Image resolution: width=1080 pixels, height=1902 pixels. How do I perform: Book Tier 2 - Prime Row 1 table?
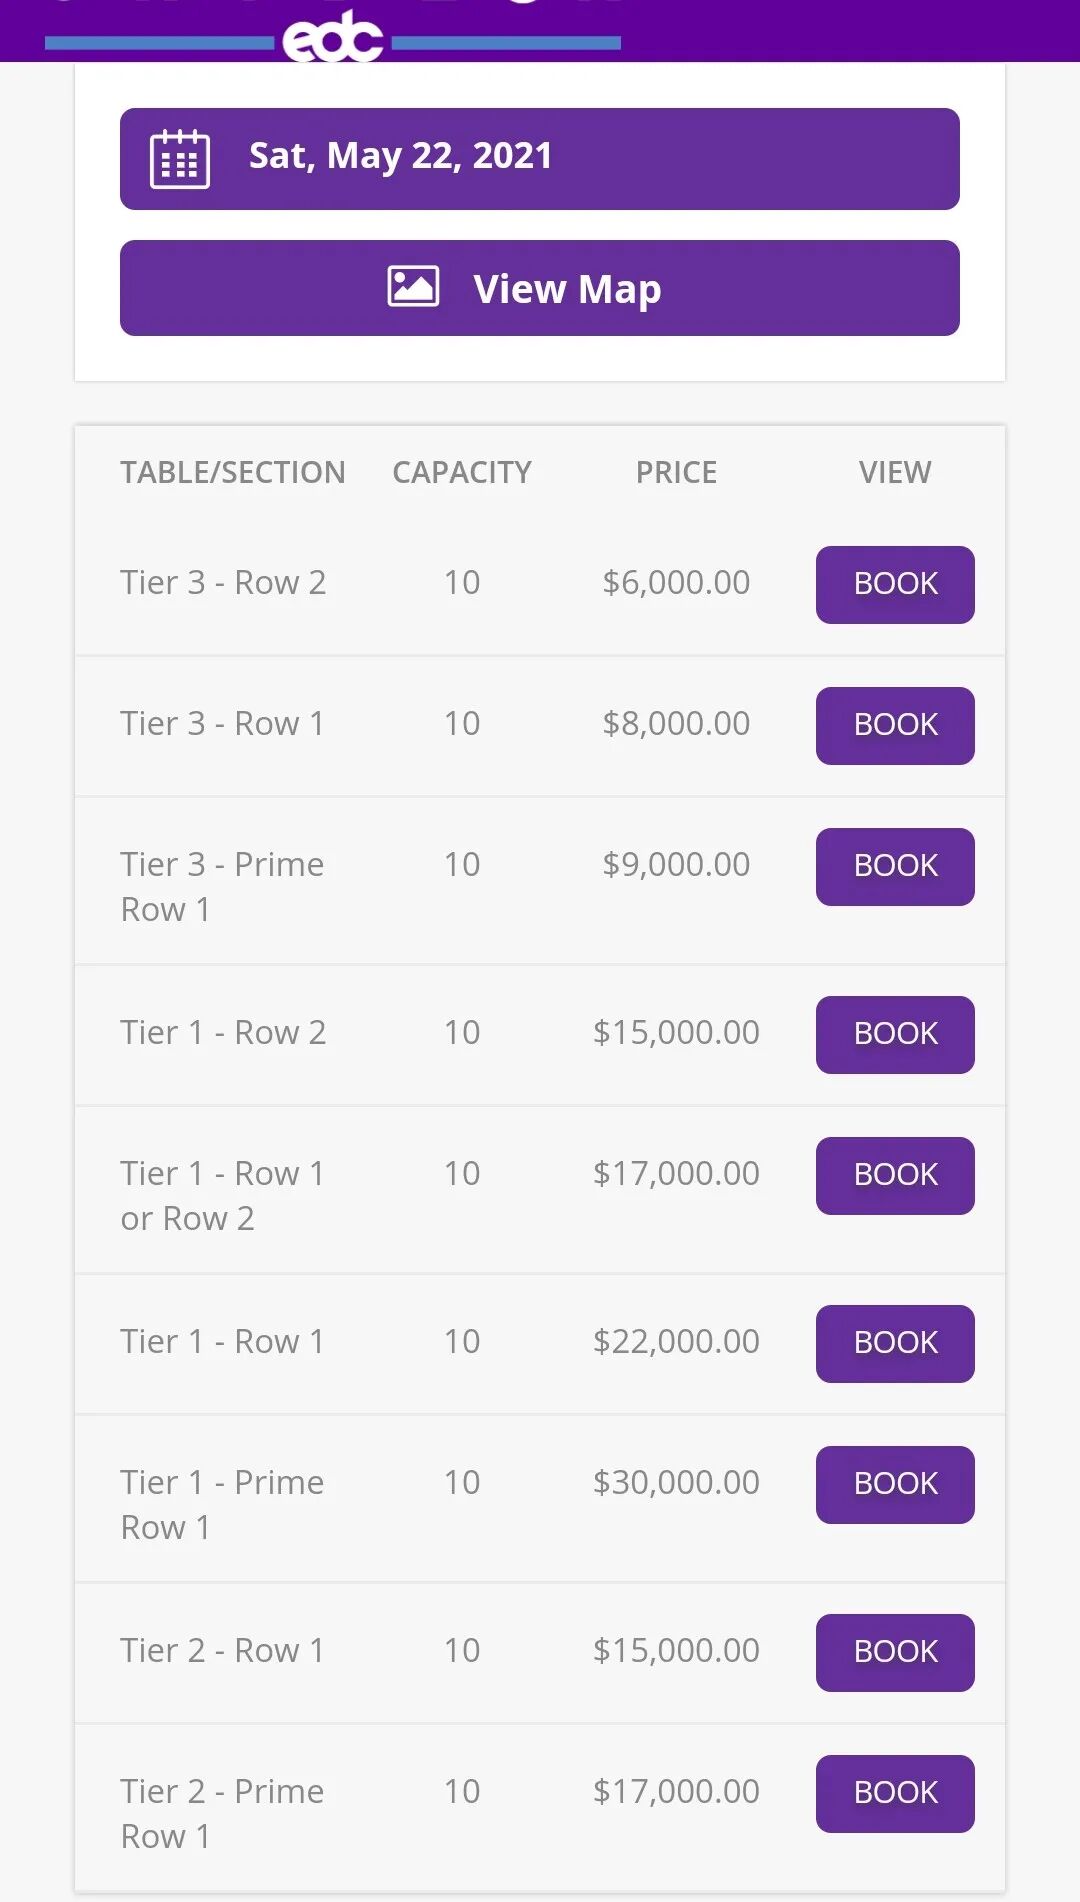(895, 1793)
